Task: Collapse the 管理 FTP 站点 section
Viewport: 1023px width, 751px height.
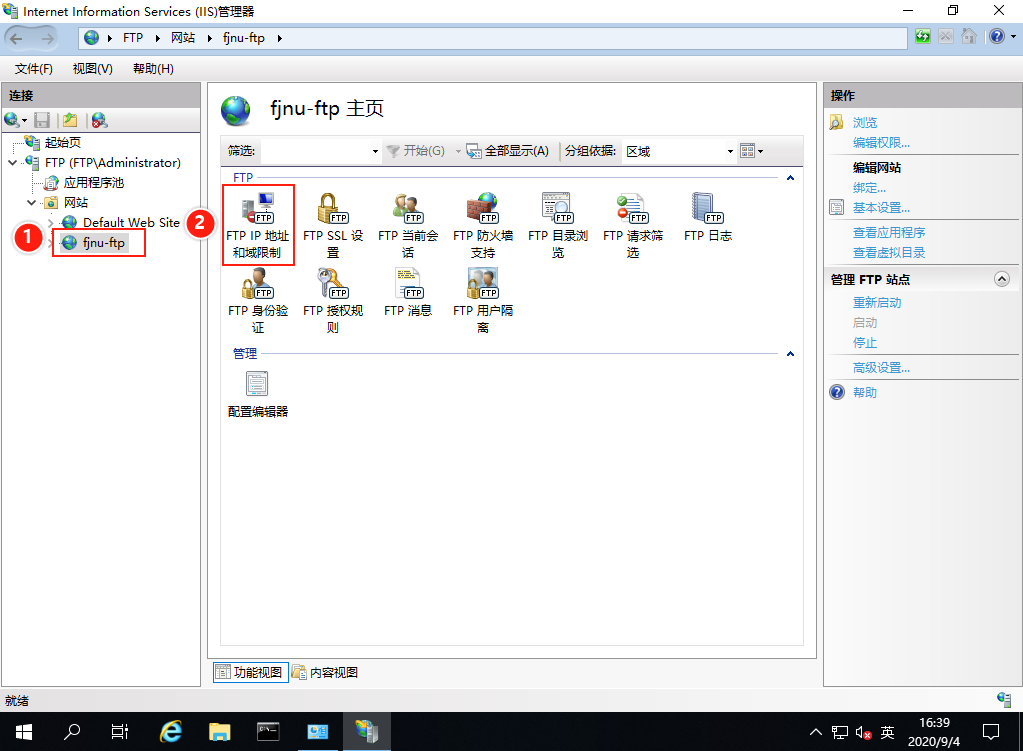Action: 1001,279
